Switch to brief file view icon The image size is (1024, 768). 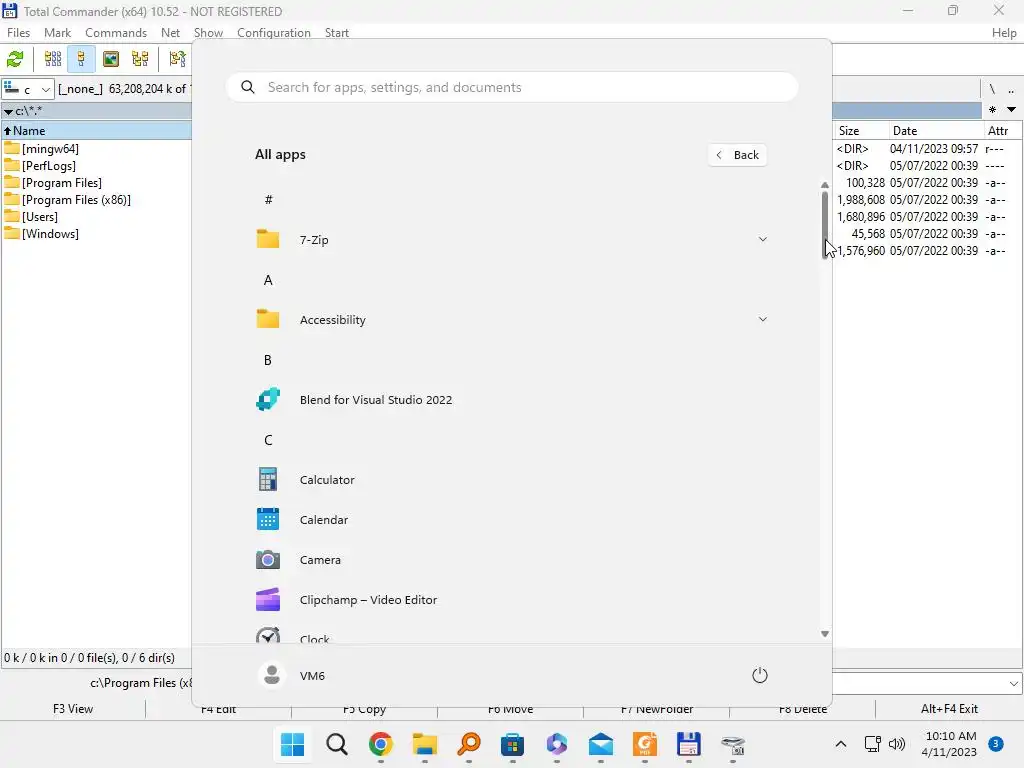(53, 59)
